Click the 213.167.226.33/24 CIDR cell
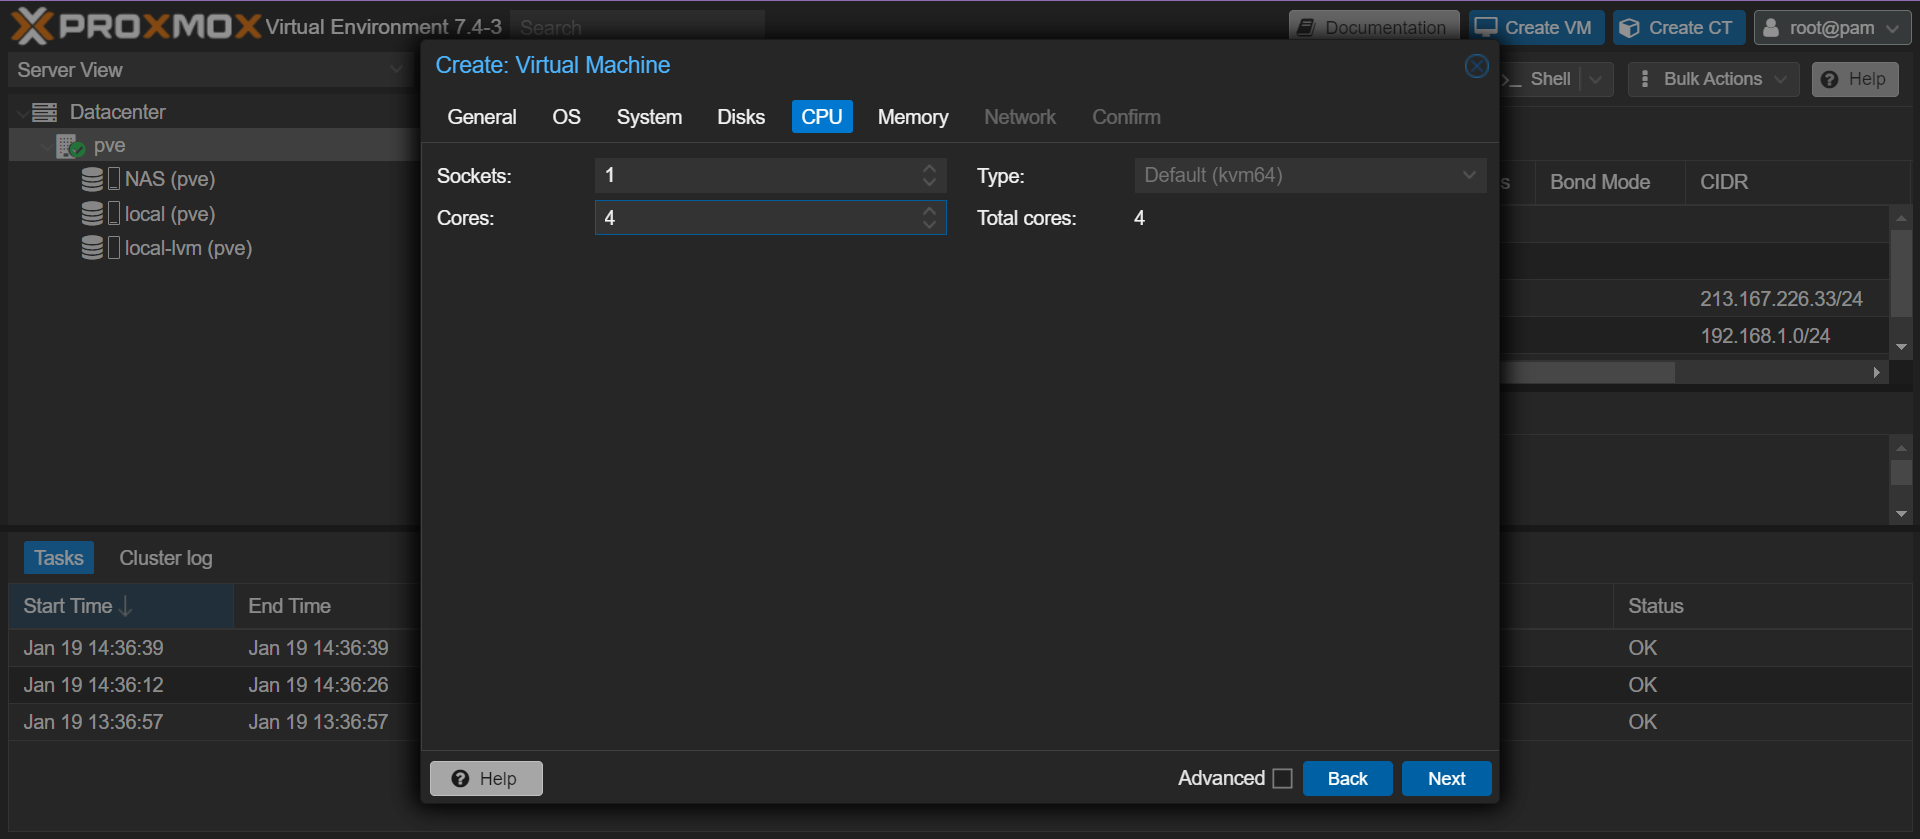 1781,299
